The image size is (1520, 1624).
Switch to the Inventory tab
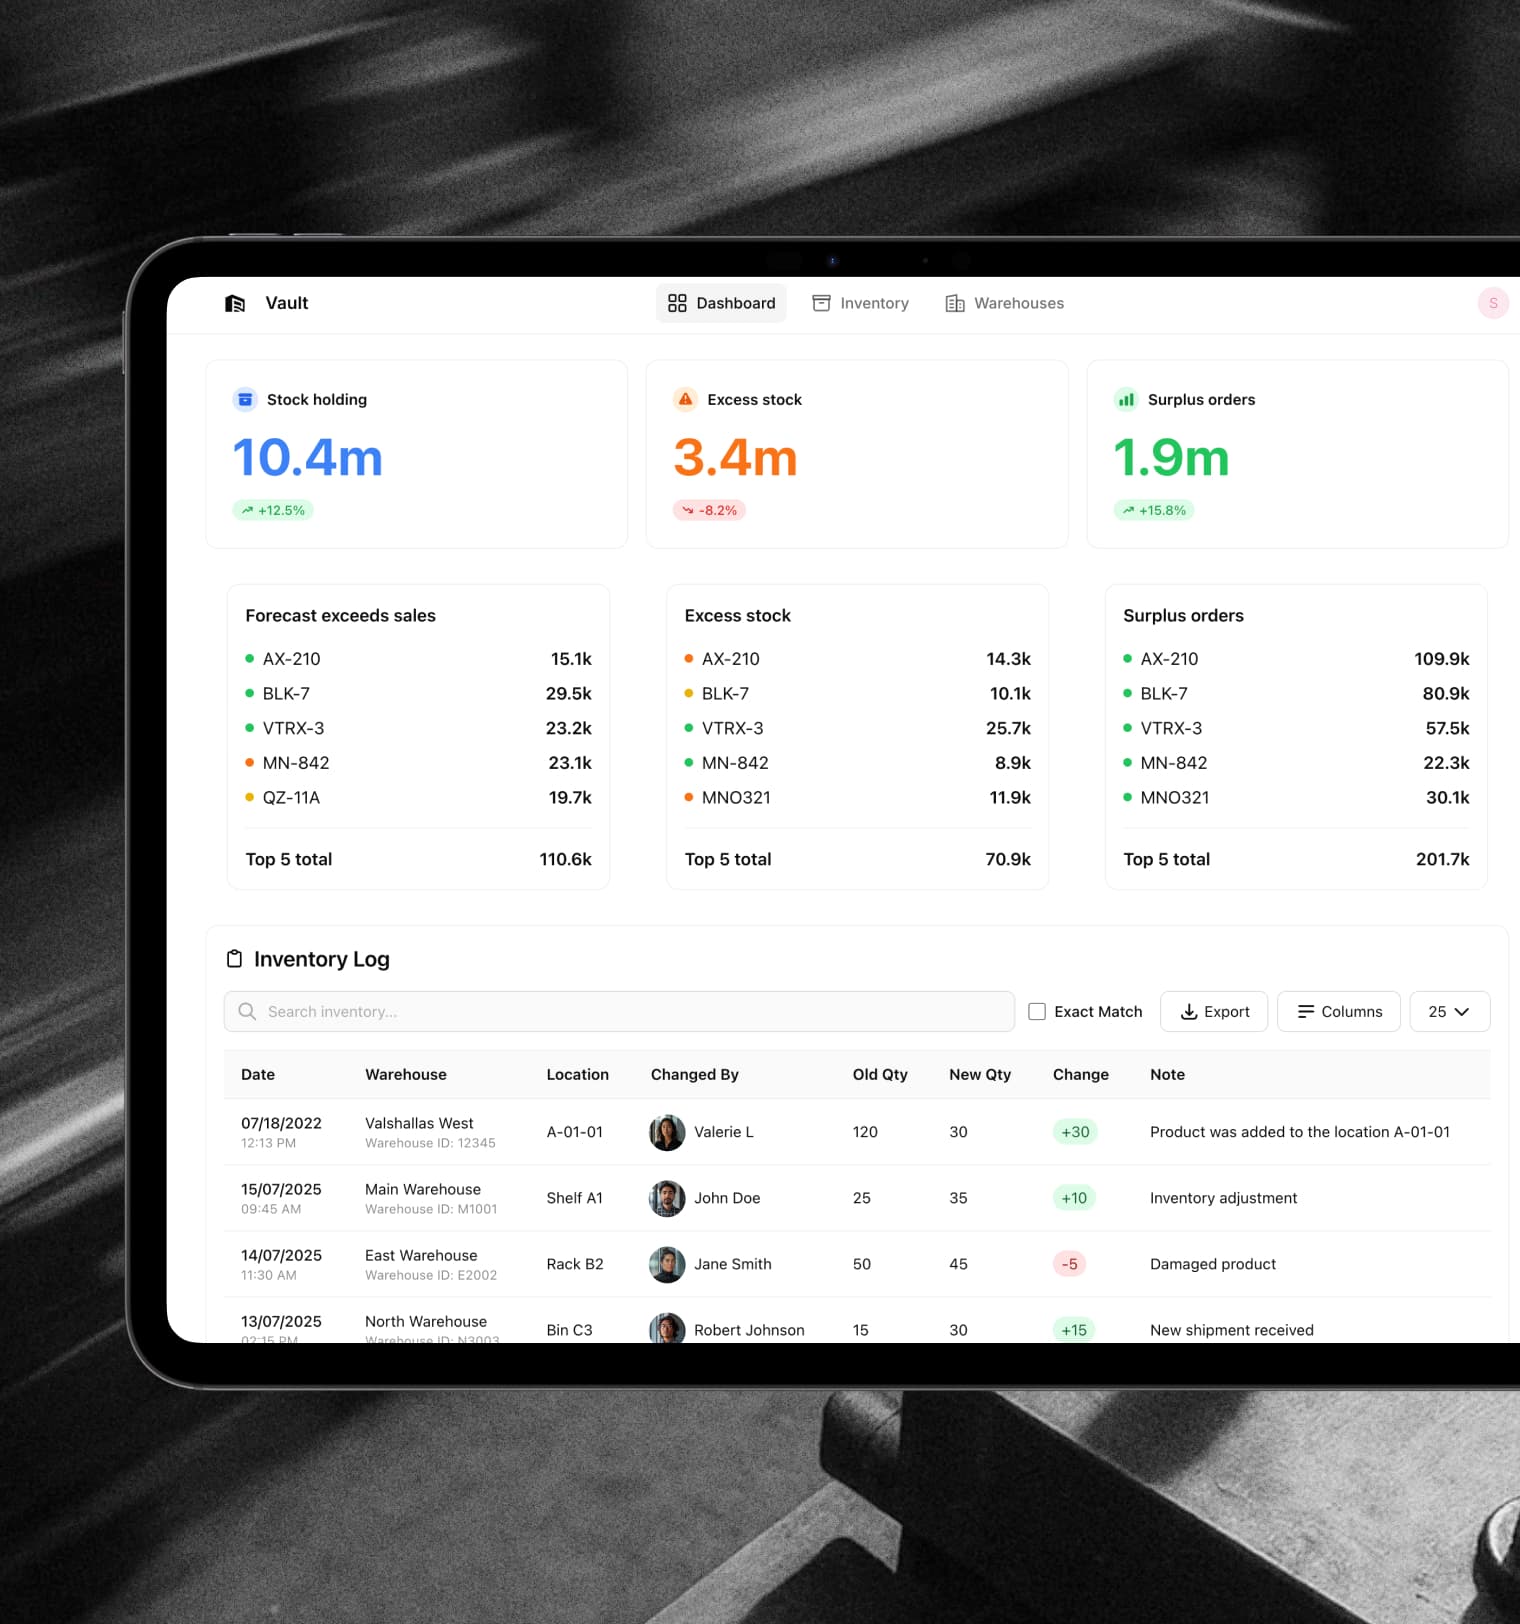point(860,303)
